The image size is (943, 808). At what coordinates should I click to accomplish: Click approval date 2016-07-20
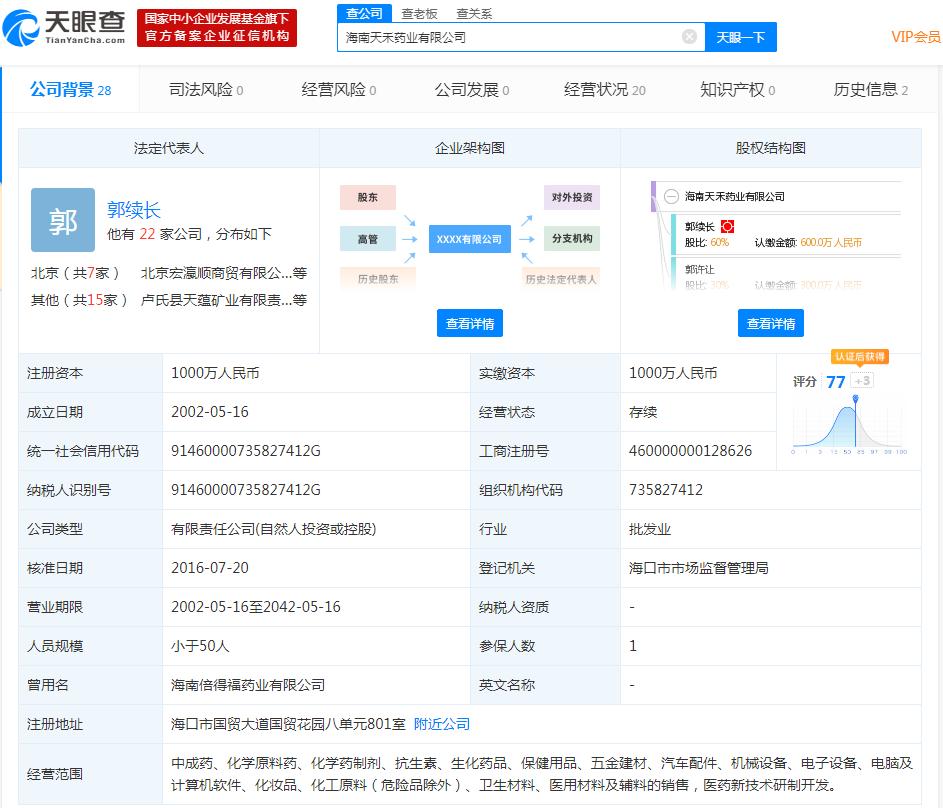210,568
